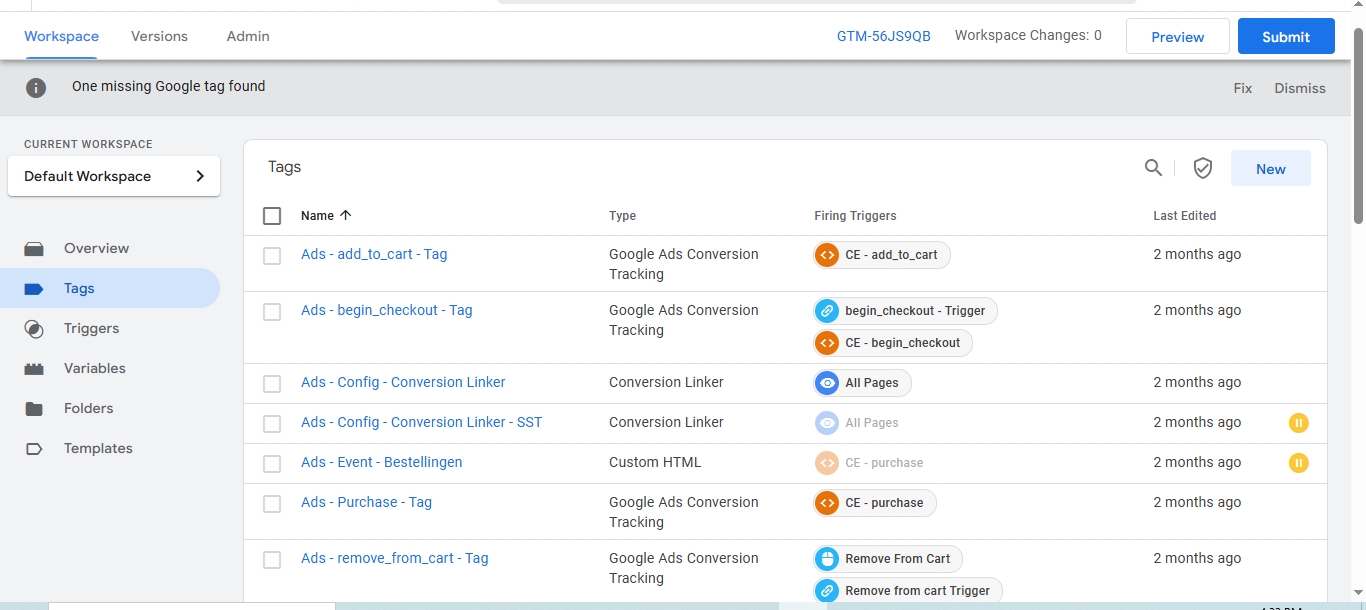Image resolution: width=1366 pixels, height=610 pixels.
Task: Open the Ads - begin_checkout - Tag link
Action: coord(386,310)
